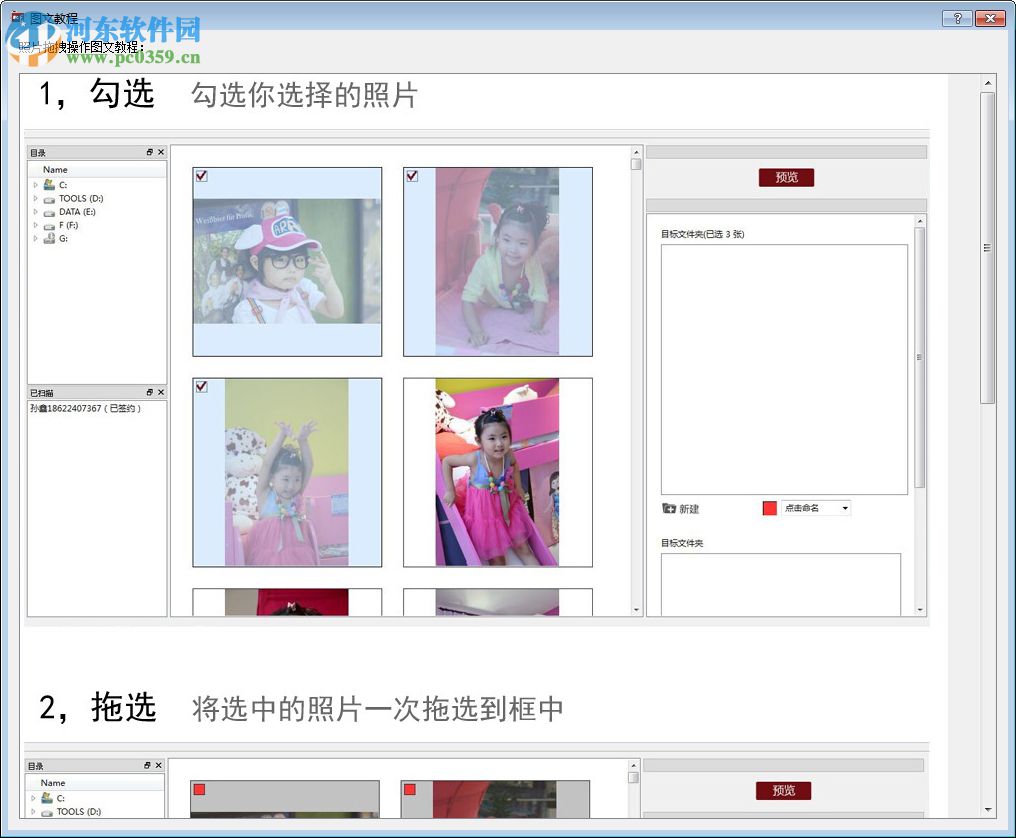Click the red color swatch beside 点击命名
Image resolution: width=1016 pixels, height=838 pixels.
(769, 508)
